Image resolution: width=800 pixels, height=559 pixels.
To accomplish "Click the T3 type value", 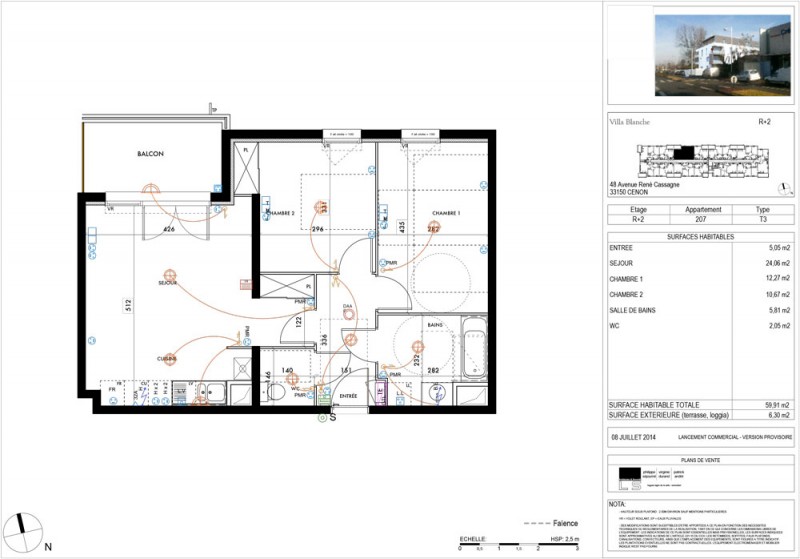I will (x=763, y=219).
